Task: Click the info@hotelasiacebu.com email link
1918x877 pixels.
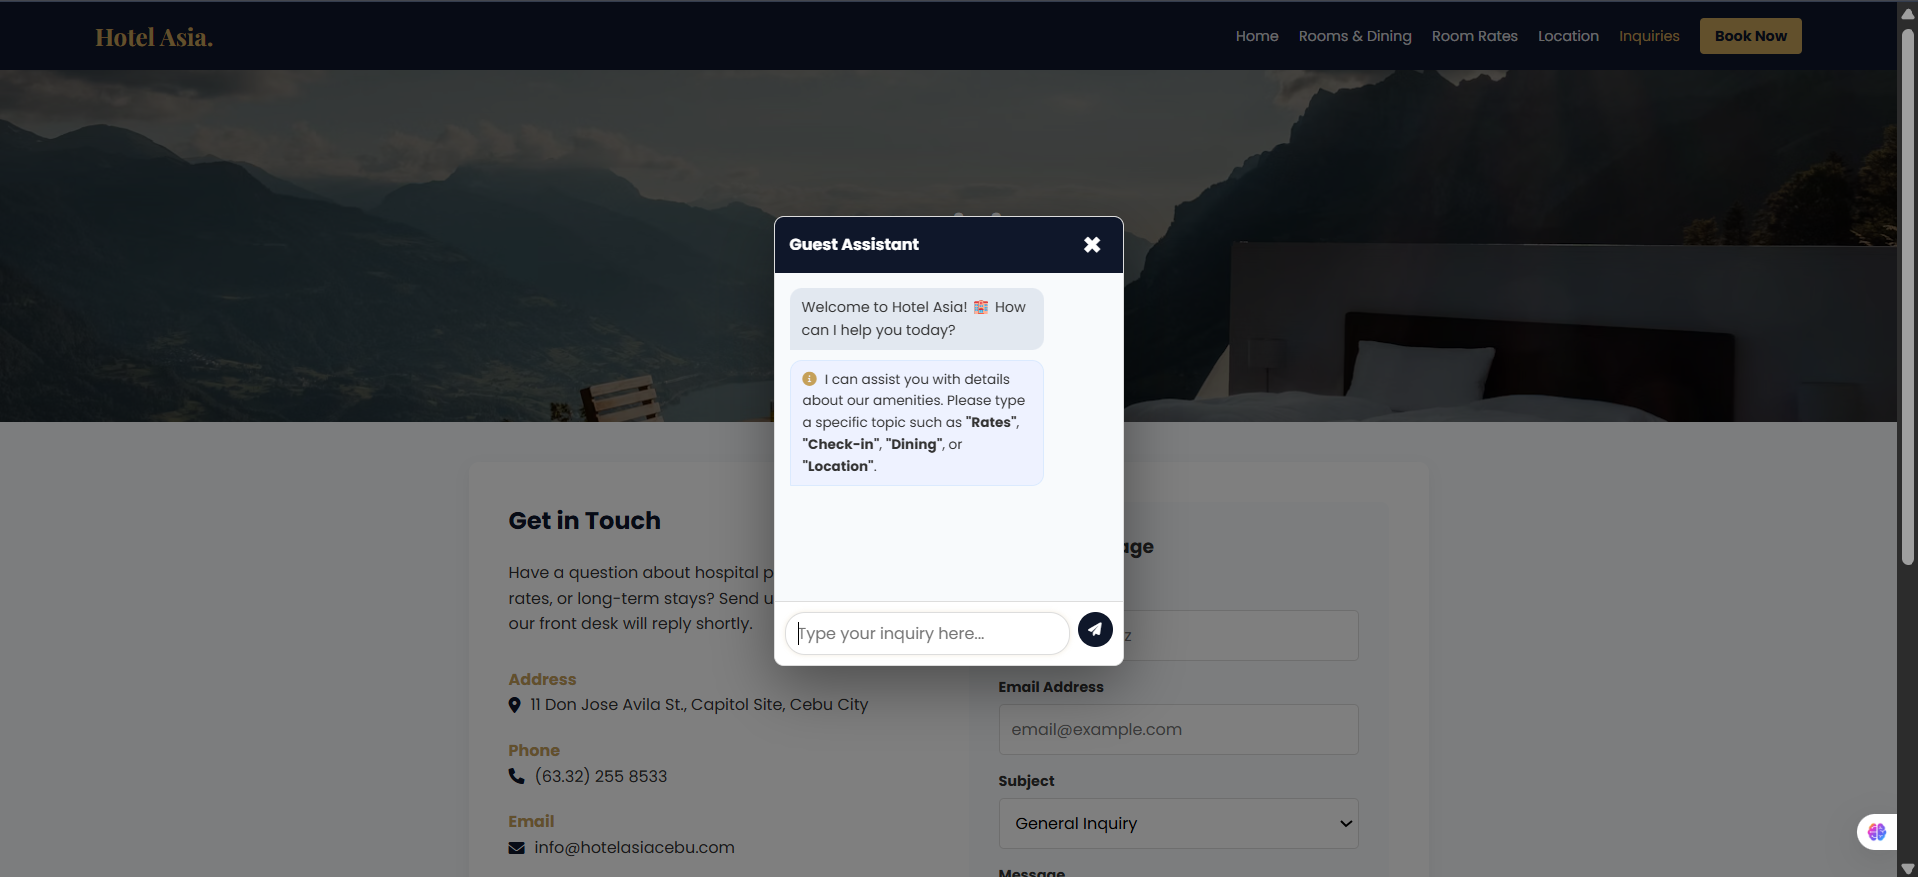Action: tap(634, 848)
